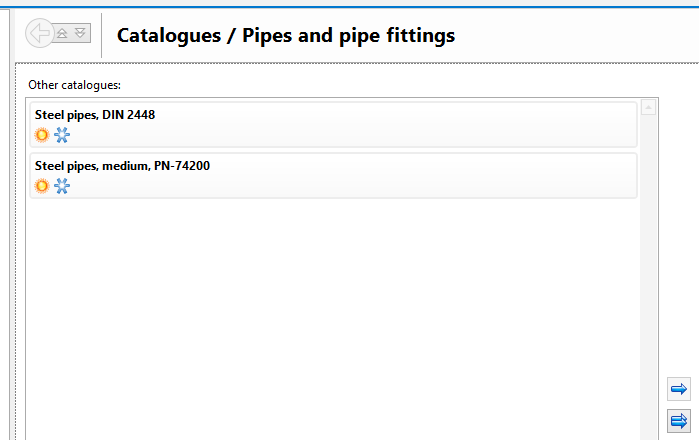The height and width of the screenshot is (440, 699).
Task: Click the double chevron up button
Action: tap(62, 34)
